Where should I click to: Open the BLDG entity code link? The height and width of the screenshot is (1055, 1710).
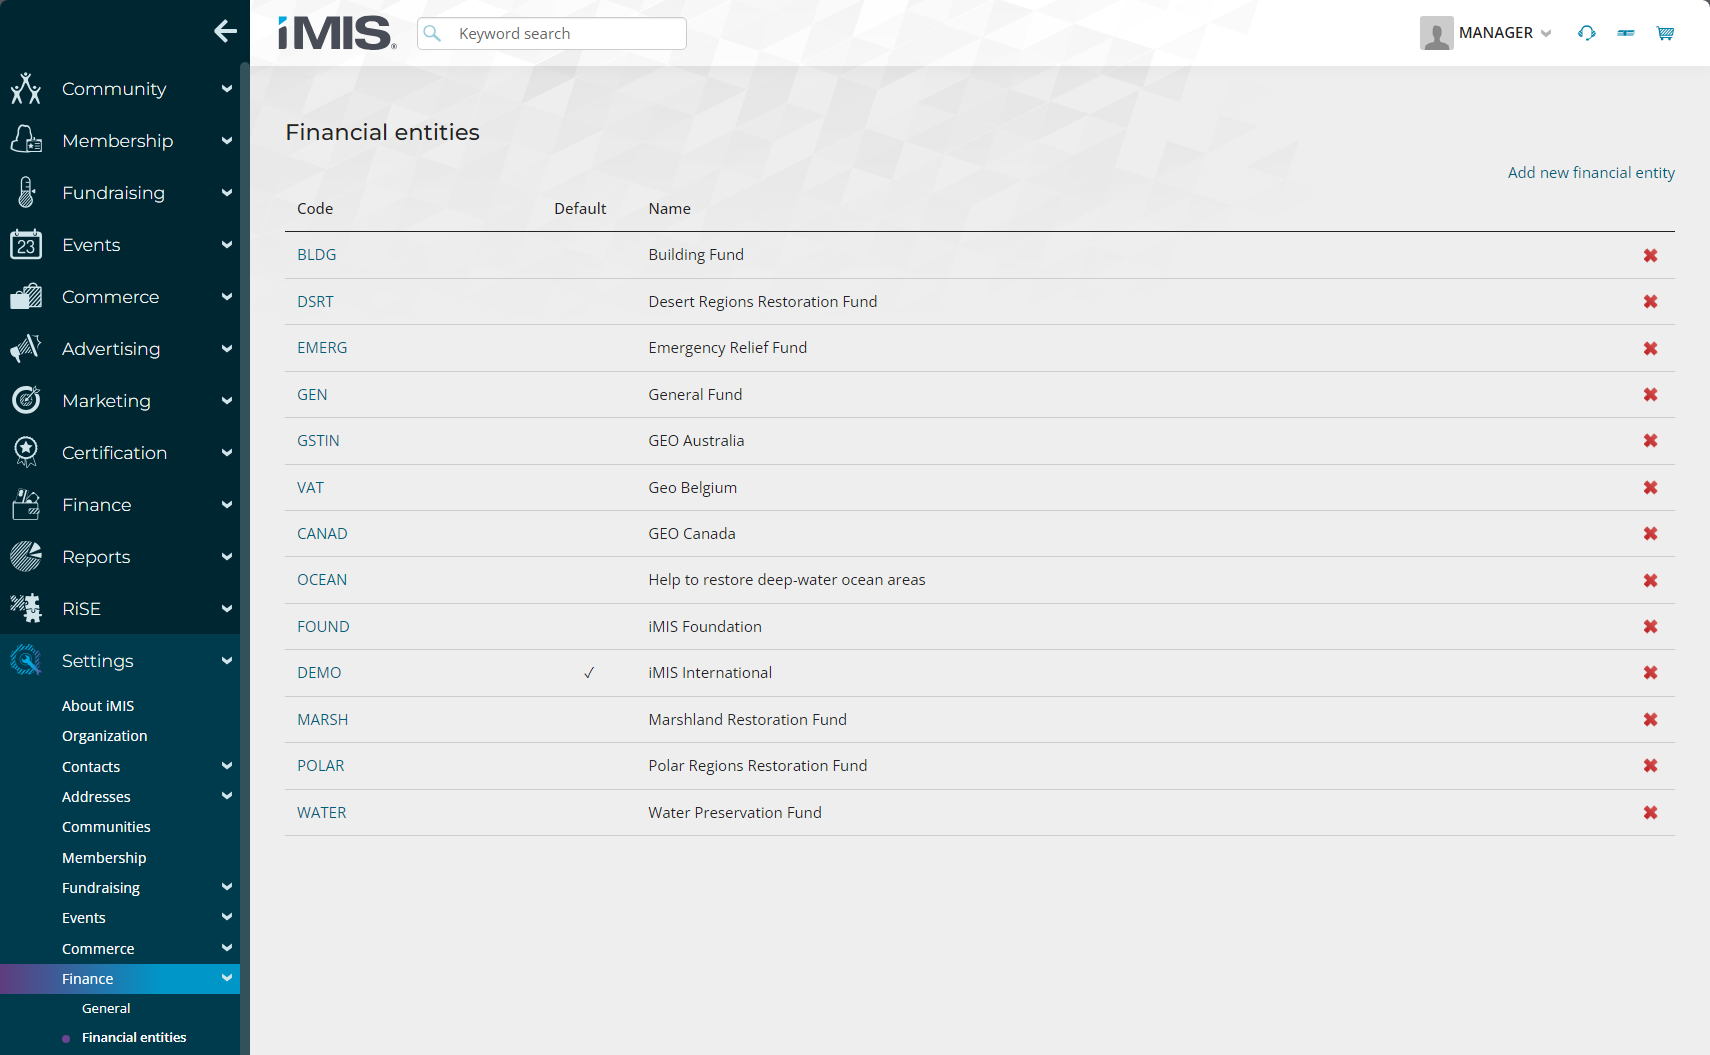pos(316,255)
